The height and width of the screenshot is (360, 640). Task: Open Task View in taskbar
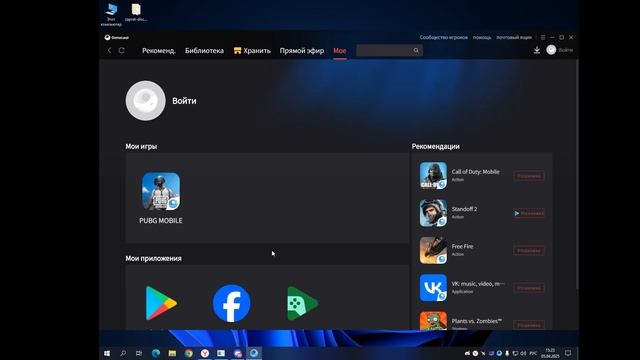pos(139,353)
